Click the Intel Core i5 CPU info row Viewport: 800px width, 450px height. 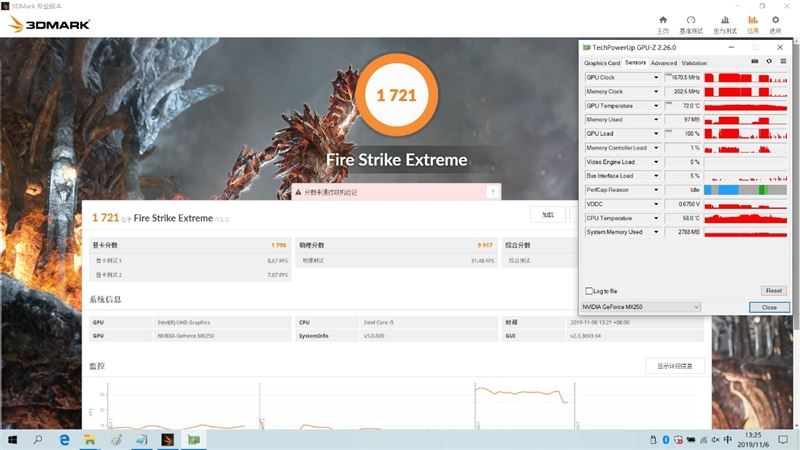click(396, 322)
